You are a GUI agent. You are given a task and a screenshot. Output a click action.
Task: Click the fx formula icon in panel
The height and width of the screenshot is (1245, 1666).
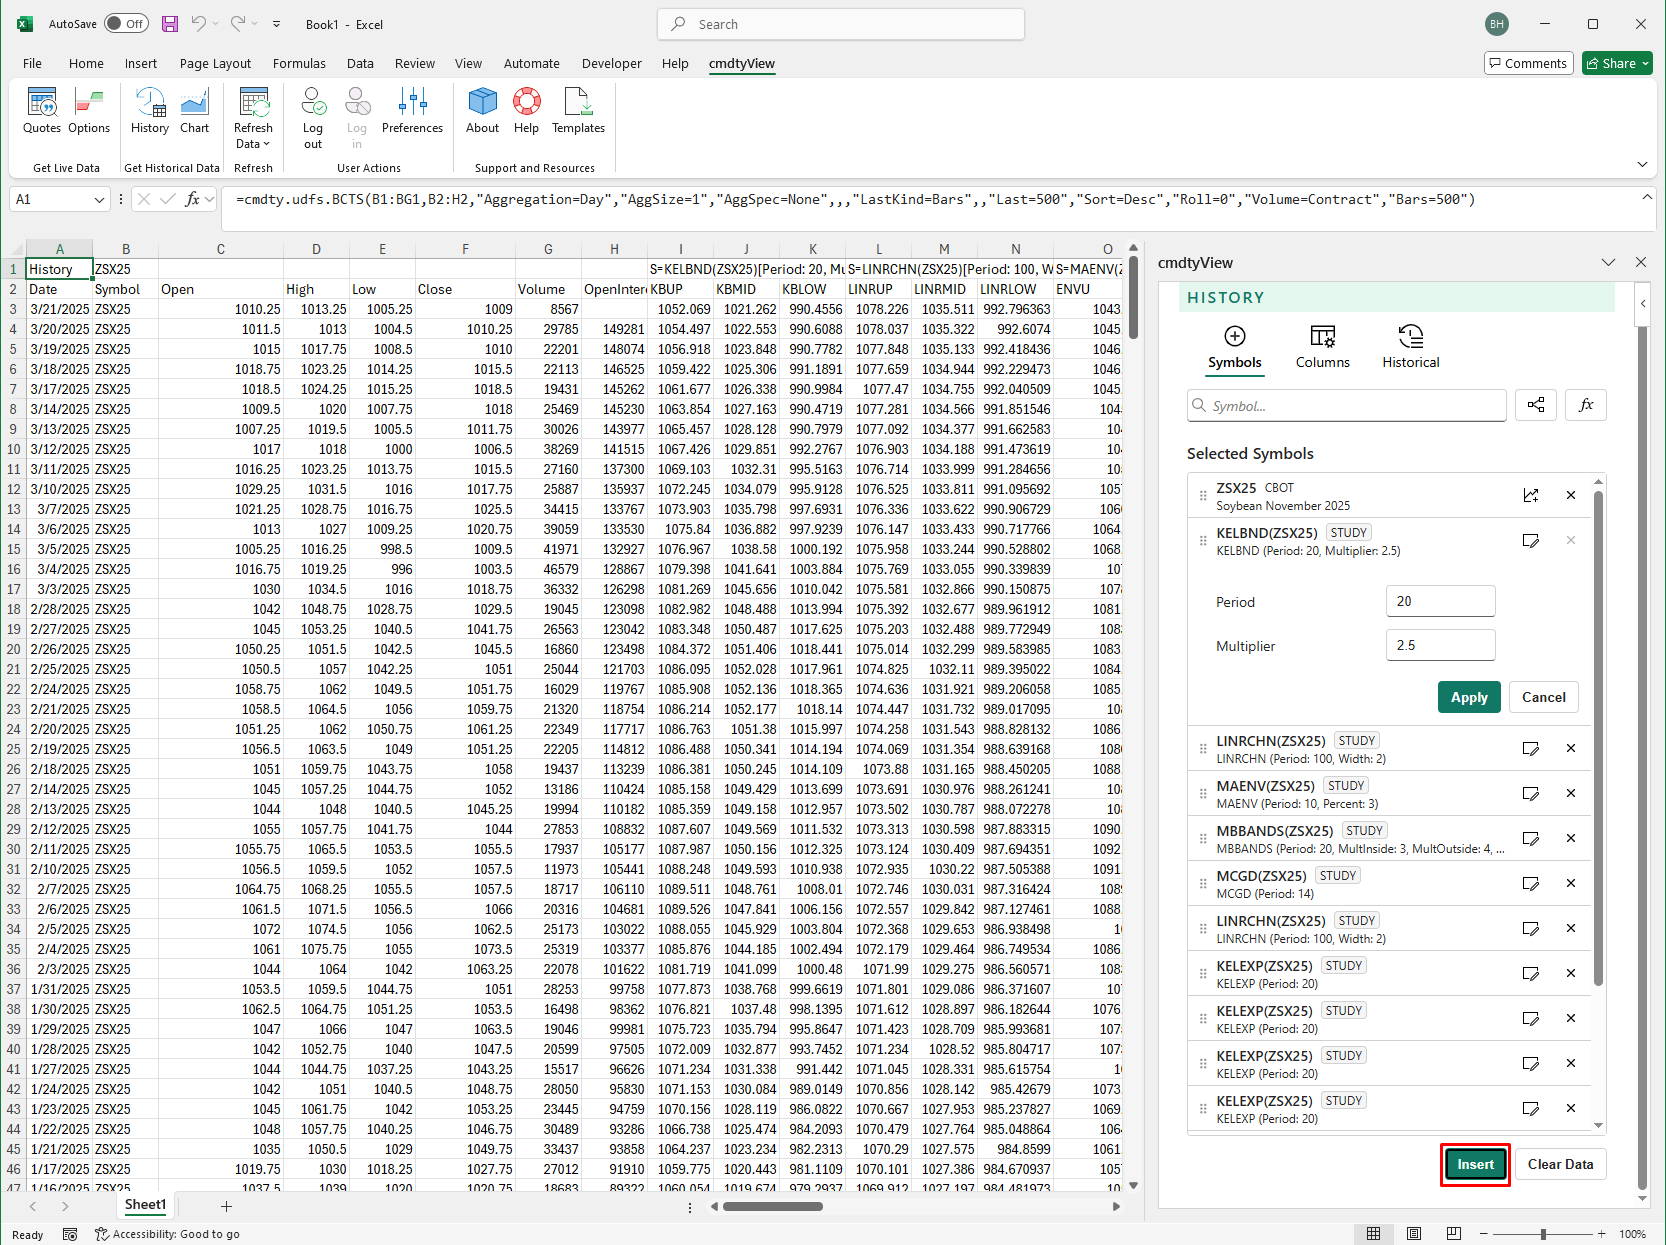click(x=1586, y=405)
